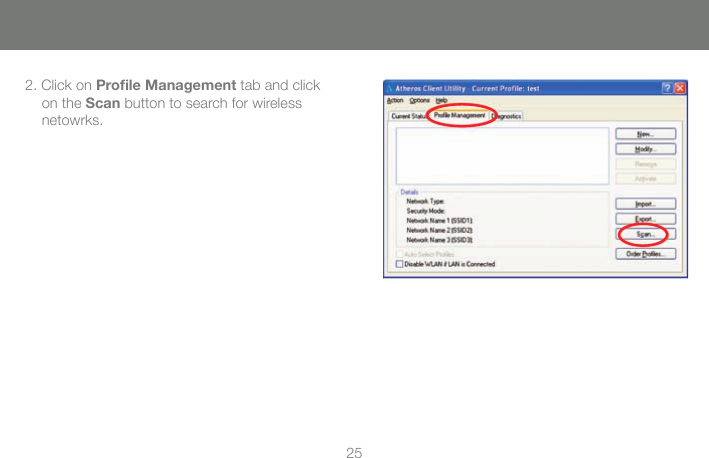709x458 pixels.
Task: Close the Atheros Client Utility window
Action: point(680,88)
